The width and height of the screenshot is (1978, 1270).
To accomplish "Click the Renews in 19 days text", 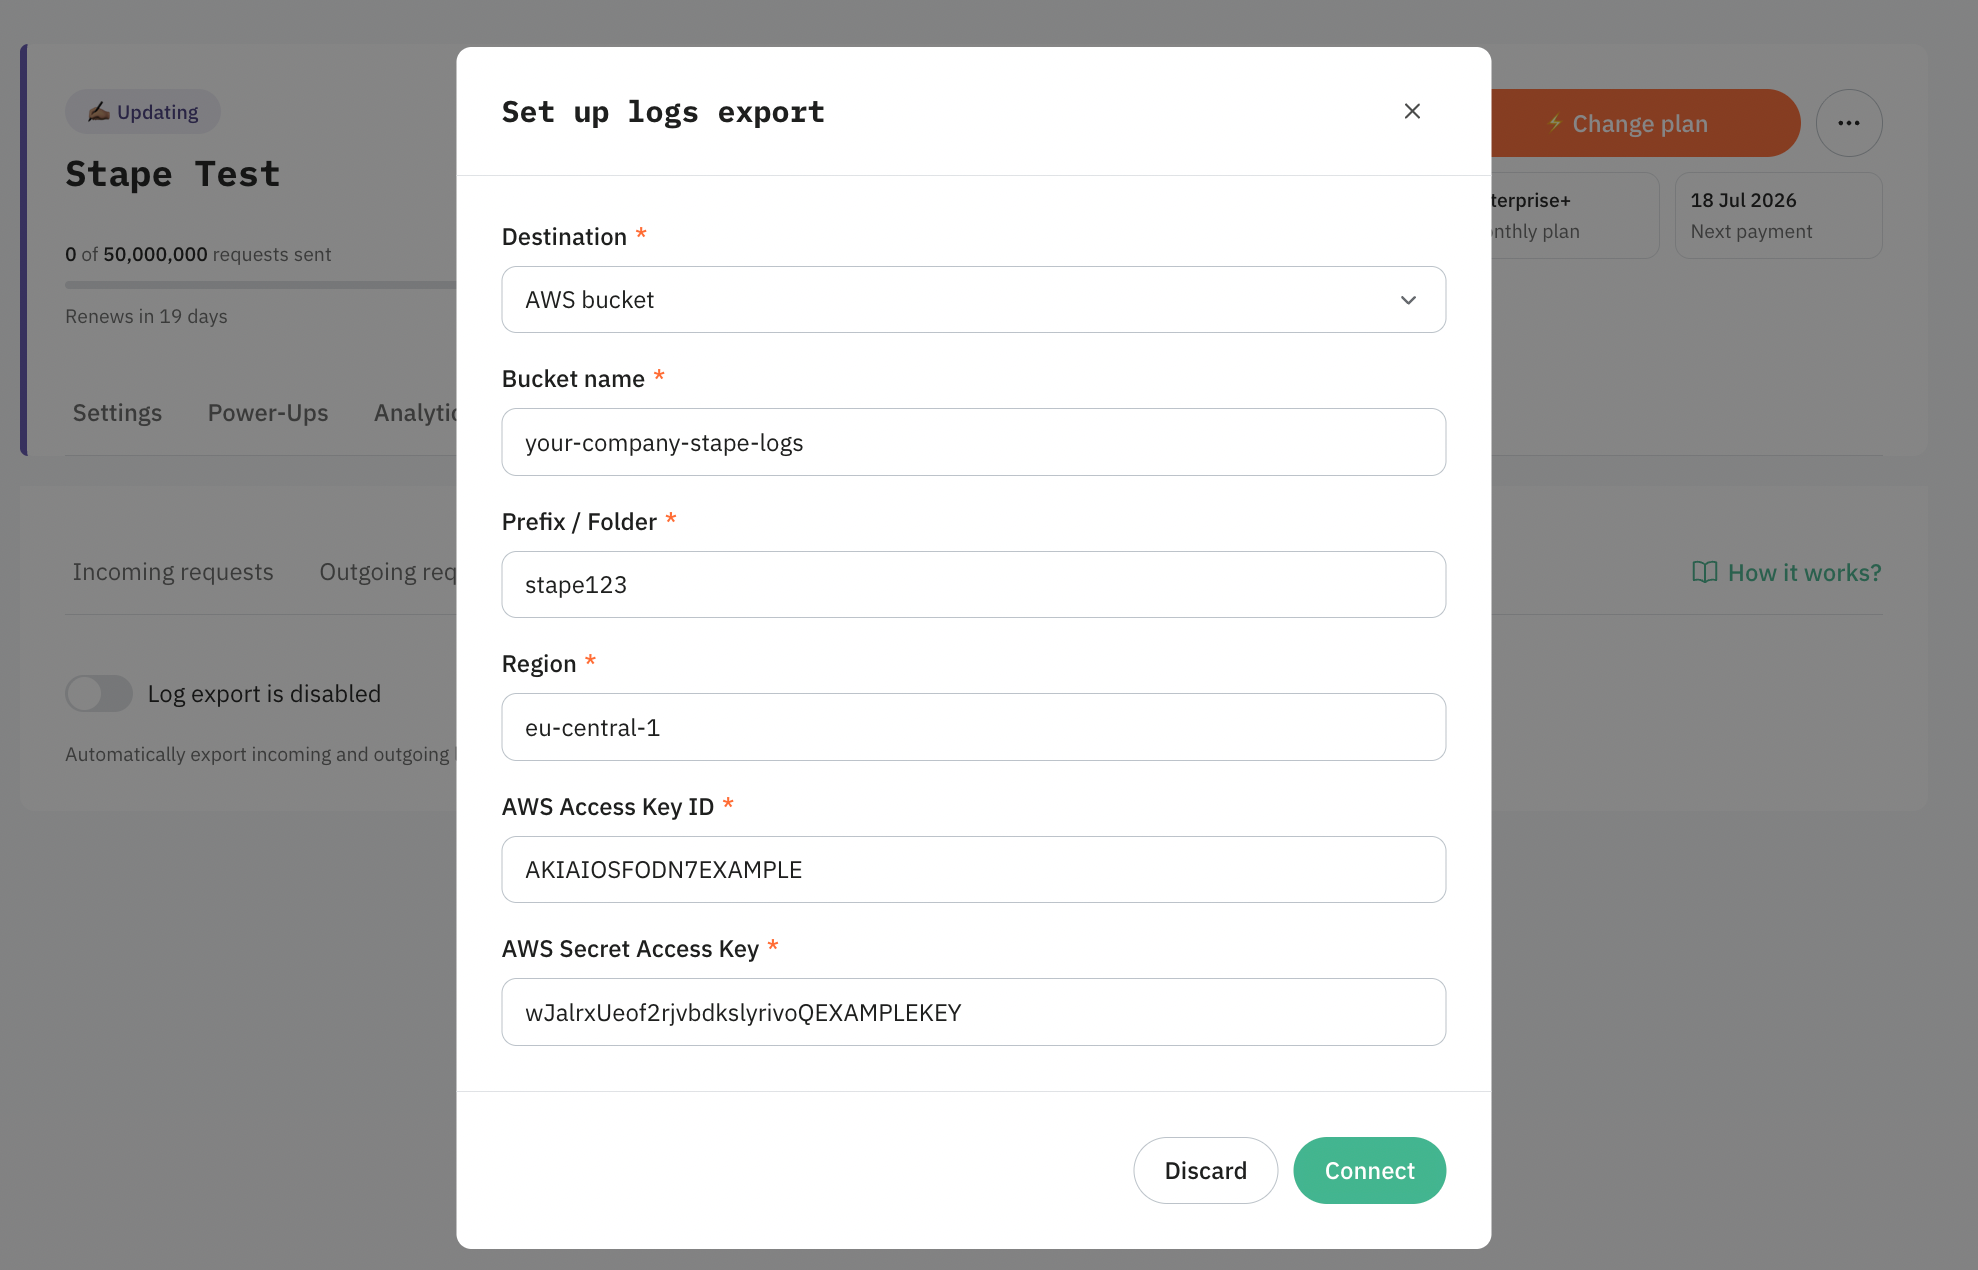I will tap(146, 316).
